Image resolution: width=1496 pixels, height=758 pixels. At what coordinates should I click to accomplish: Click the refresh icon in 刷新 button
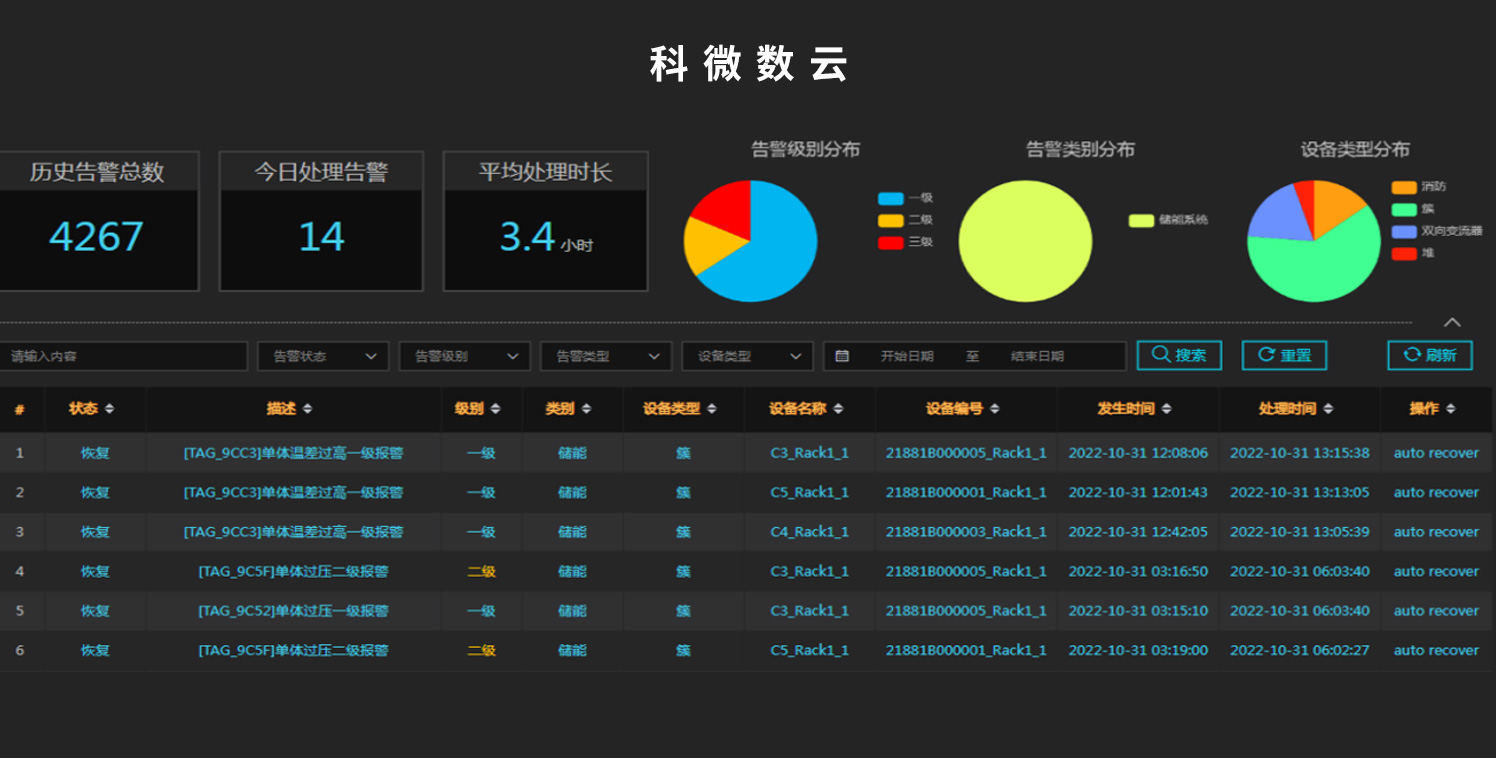click(x=1412, y=355)
